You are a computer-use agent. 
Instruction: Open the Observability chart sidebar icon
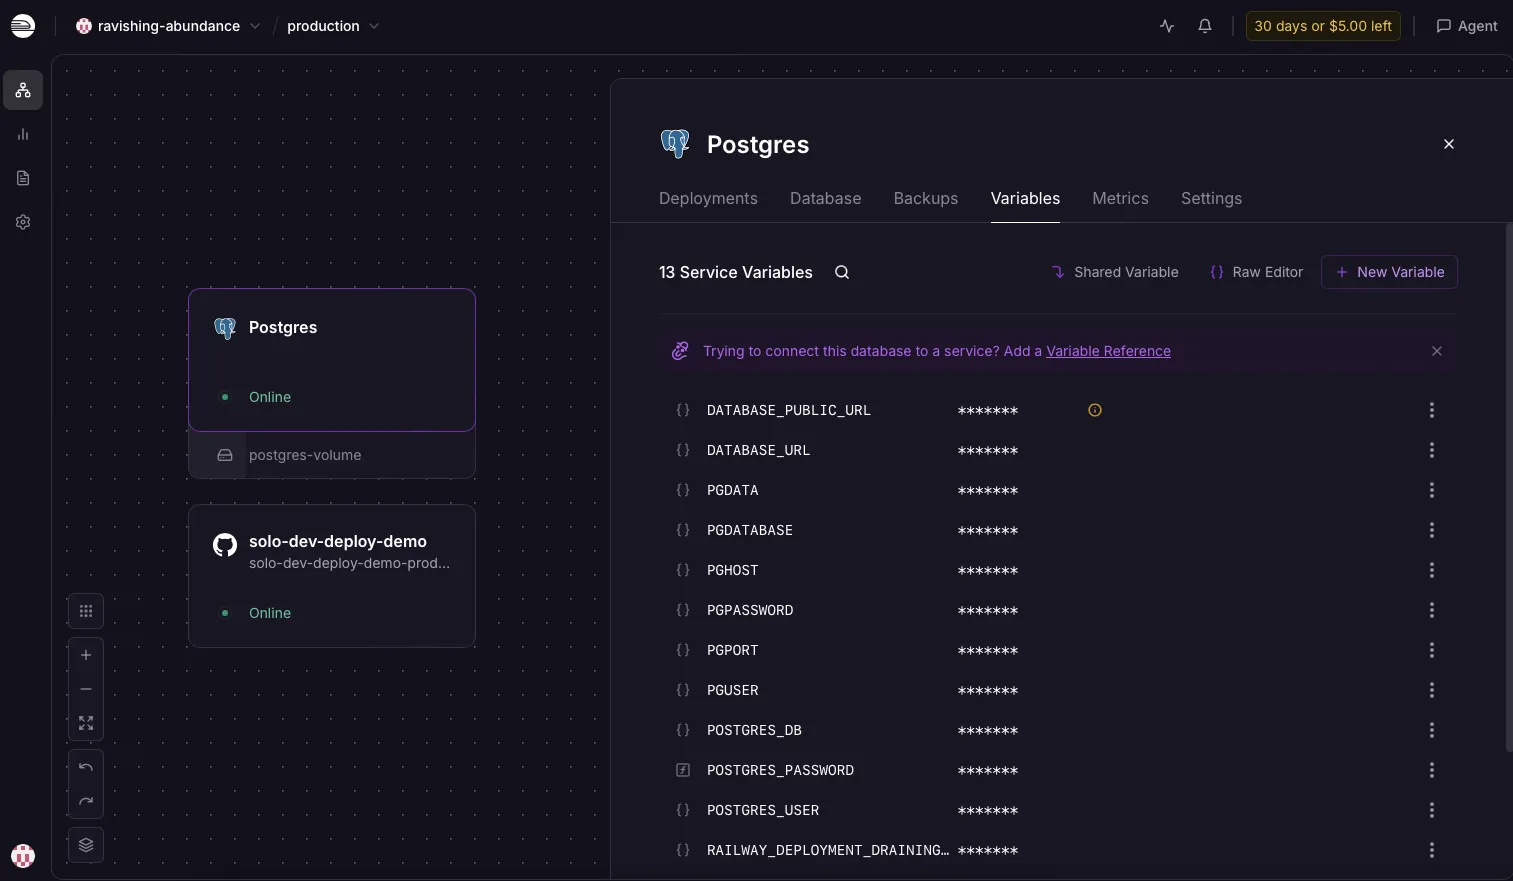pos(23,134)
